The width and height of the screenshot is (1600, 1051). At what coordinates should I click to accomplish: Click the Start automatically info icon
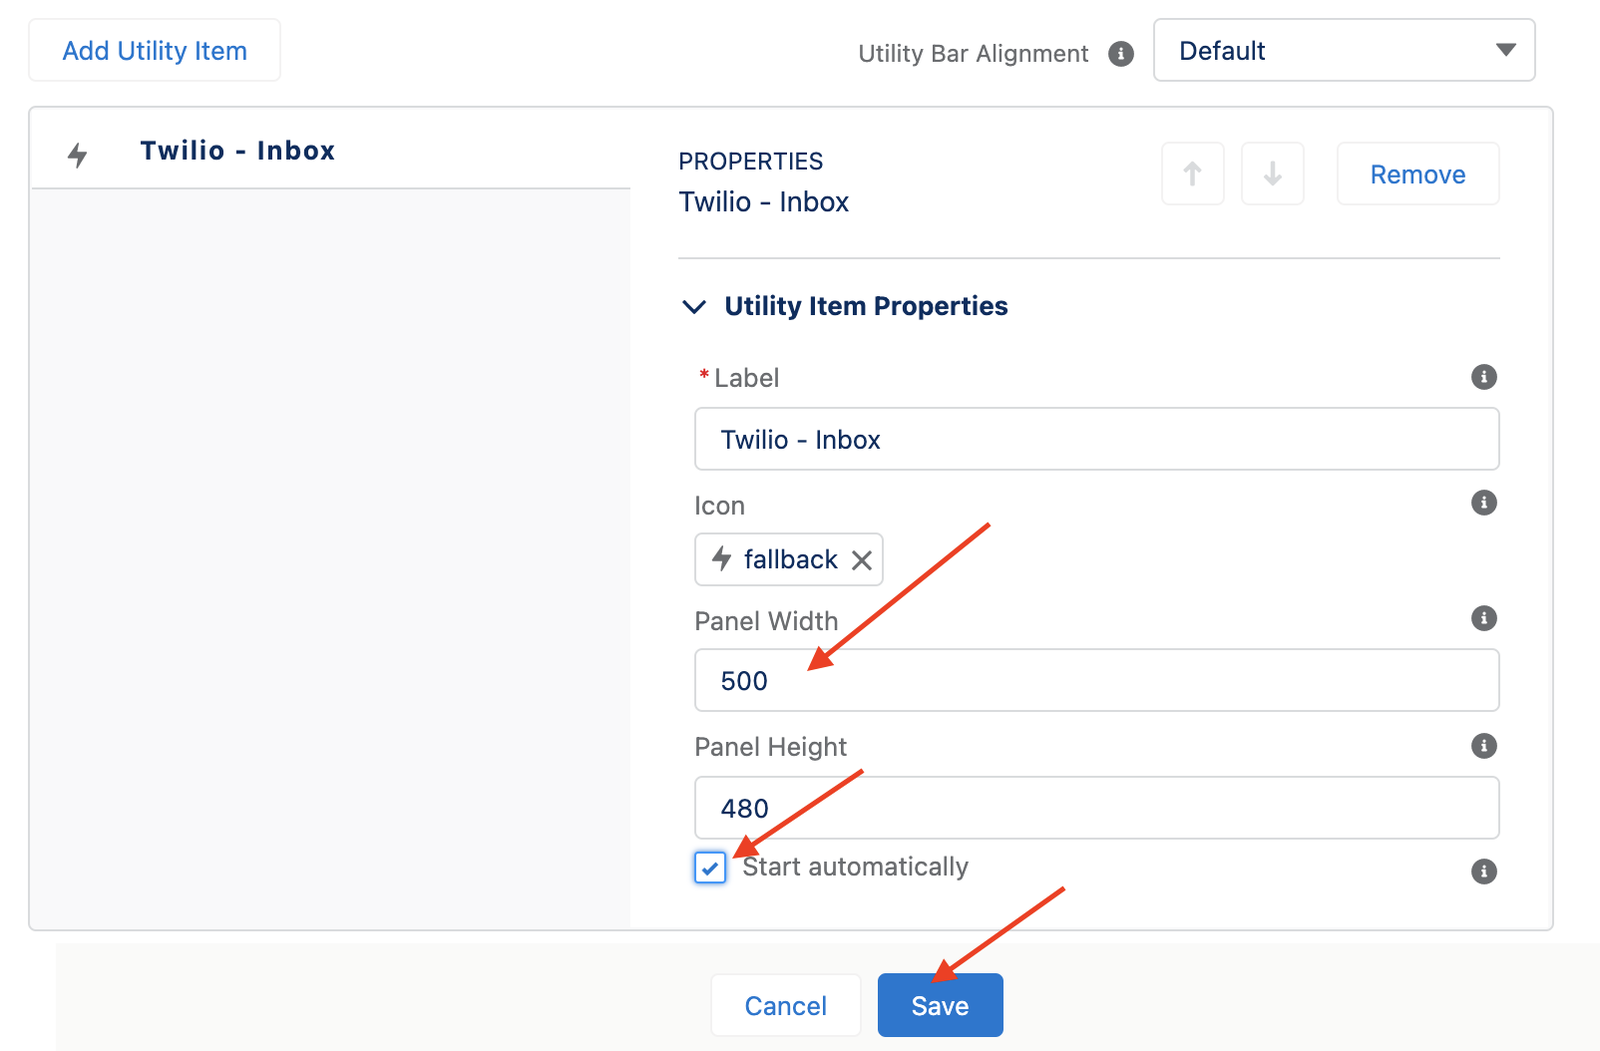tap(1483, 871)
